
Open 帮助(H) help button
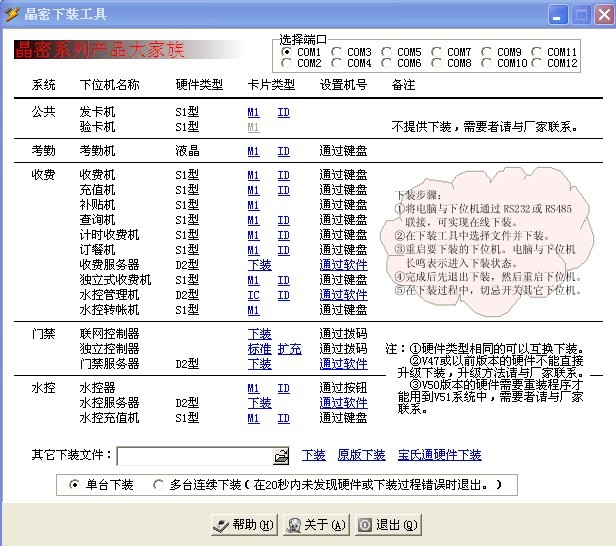[x=244, y=525]
